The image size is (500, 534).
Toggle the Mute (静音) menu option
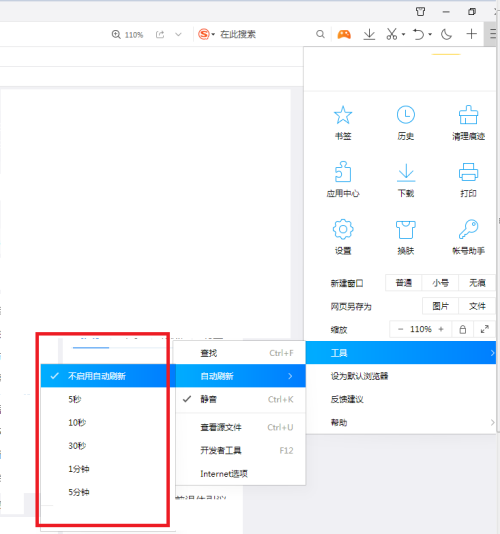click(240, 399)
